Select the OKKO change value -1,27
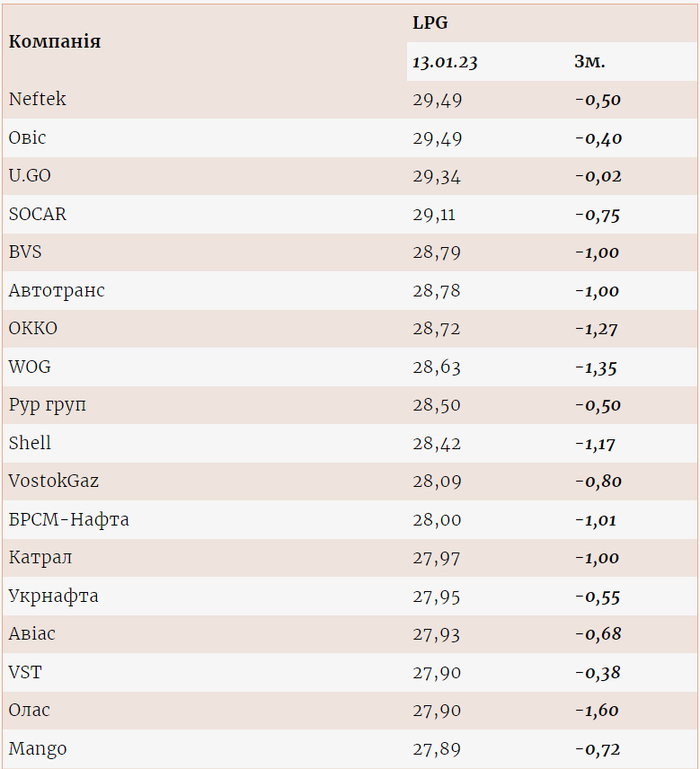The height and width of the screenshot is (769, 700). tap(597, 329)
